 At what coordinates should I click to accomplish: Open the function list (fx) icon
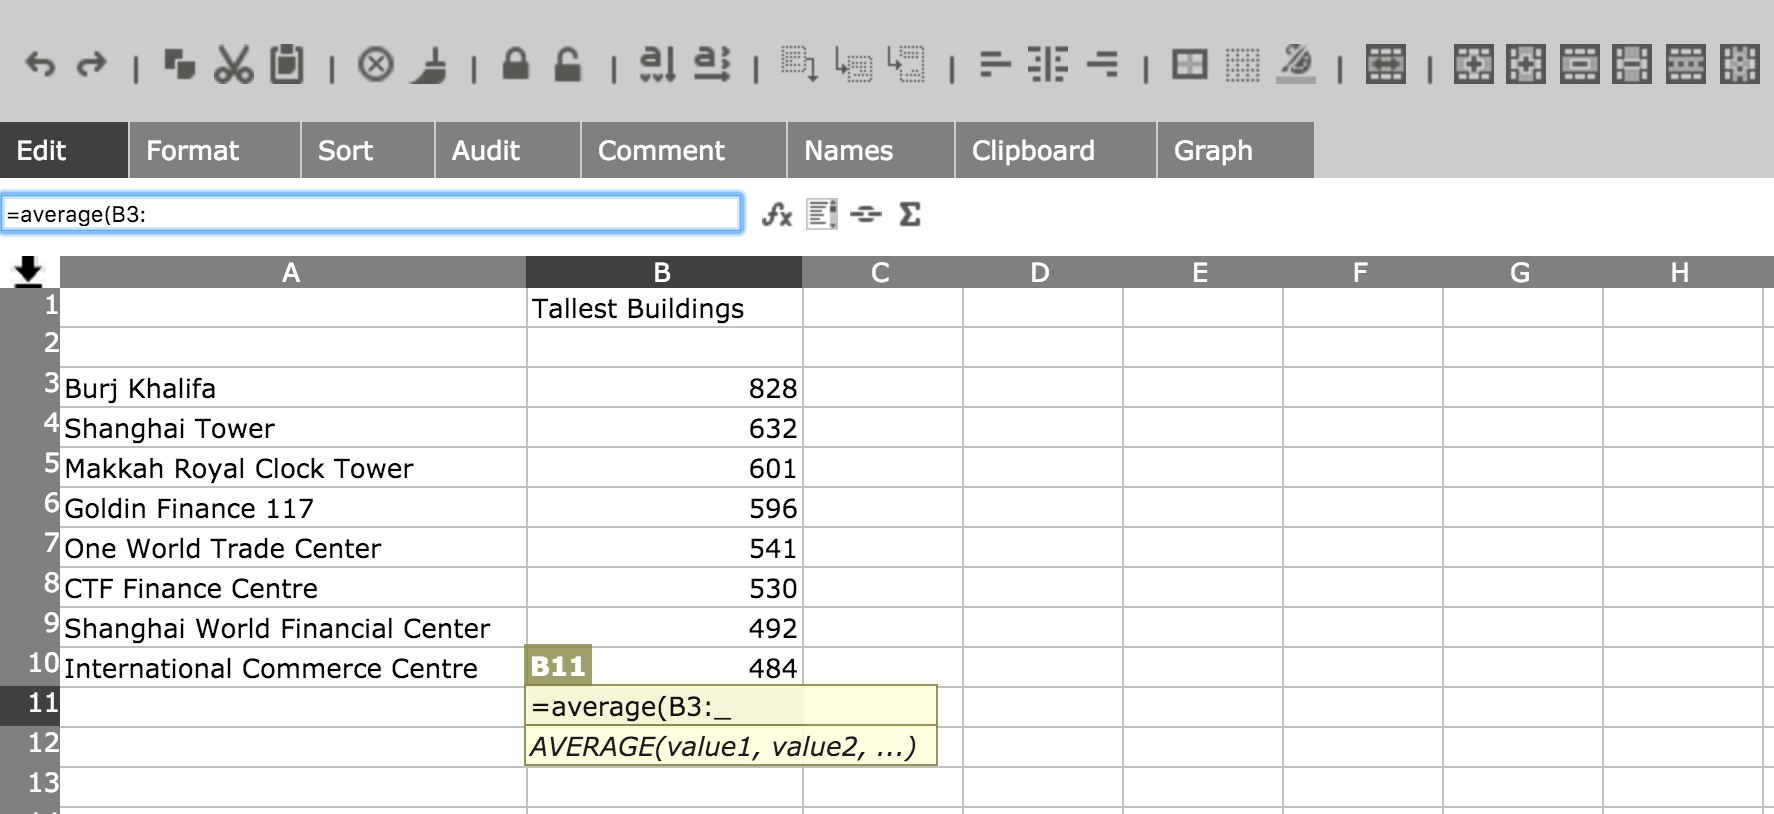(776, 214)
